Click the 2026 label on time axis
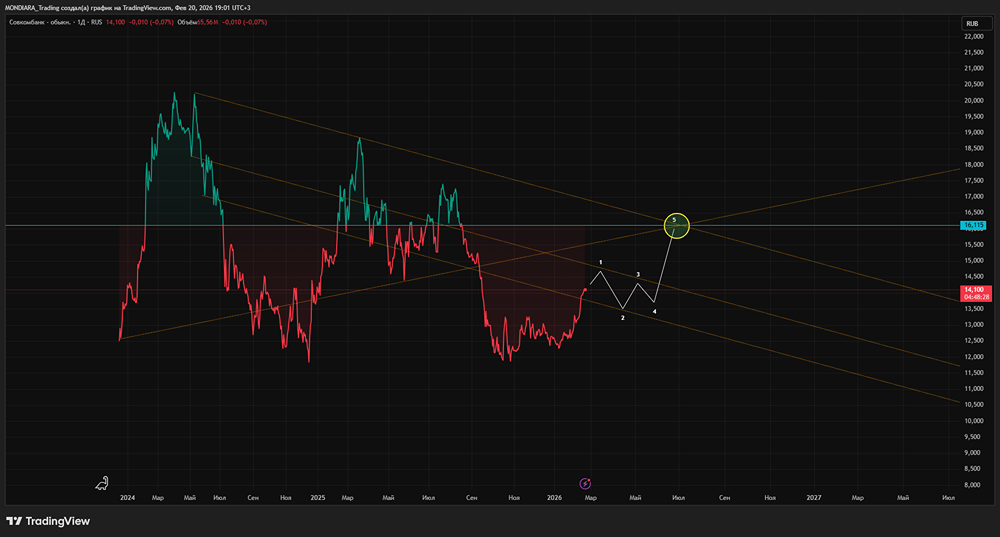1000x537 pixels. (555, 497)
